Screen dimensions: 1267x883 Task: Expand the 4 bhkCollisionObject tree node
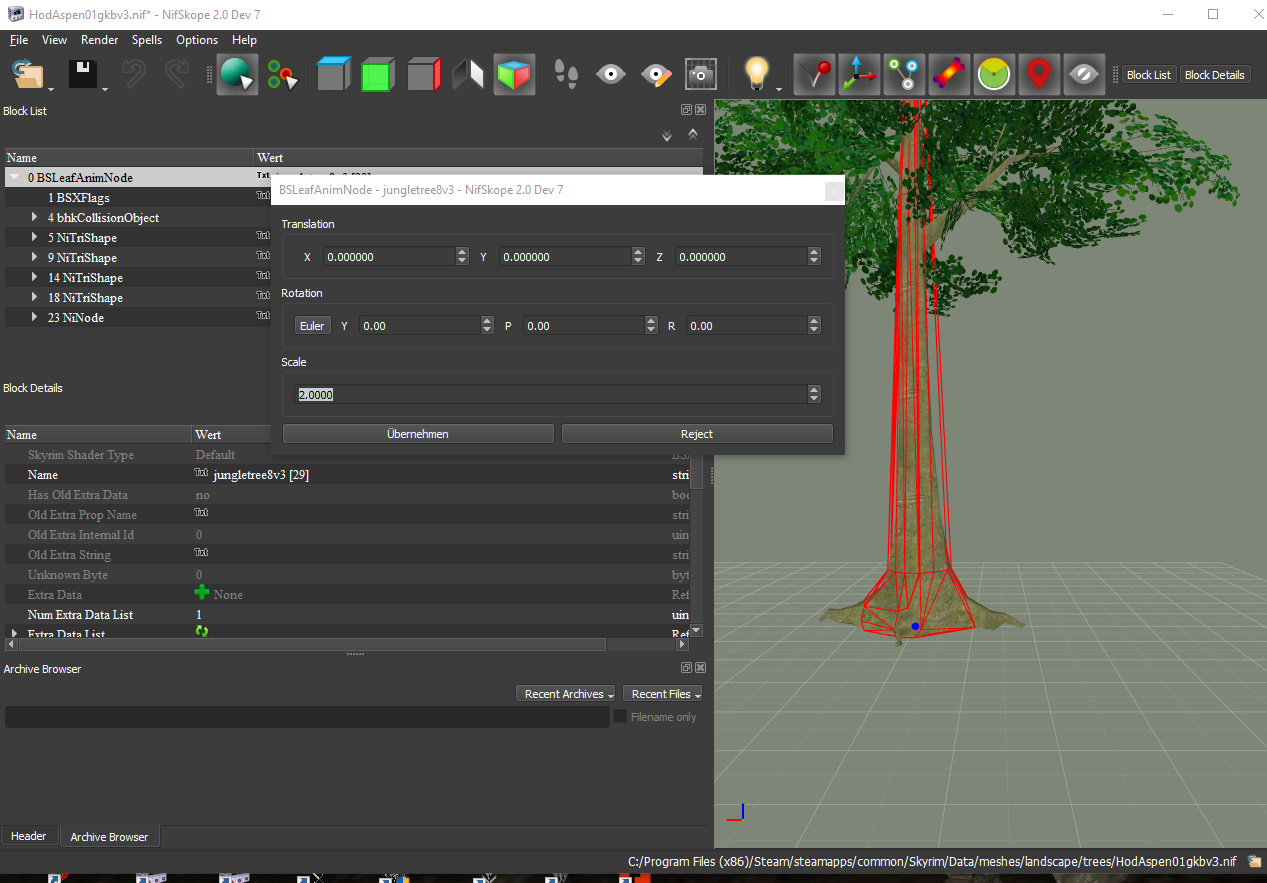[x=35, y=217]
